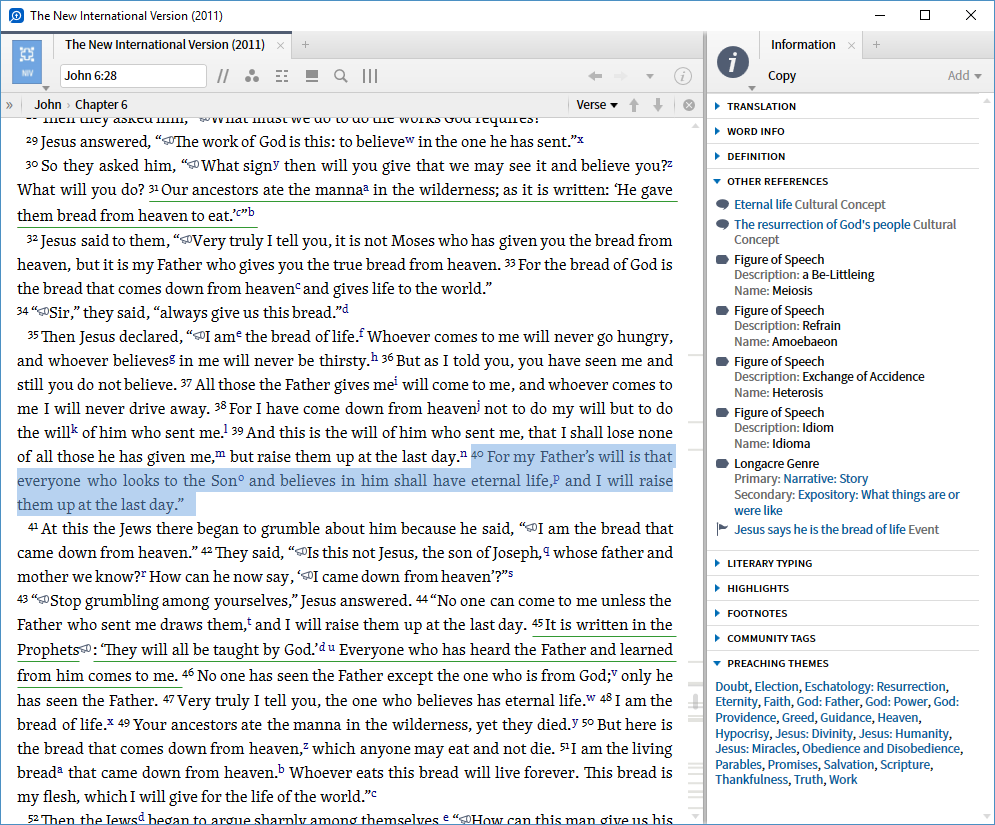Click the Copy button in Information panel
The width and height of the screenshot is (995, 825).
pyautogui.click(x=782, y=76)
